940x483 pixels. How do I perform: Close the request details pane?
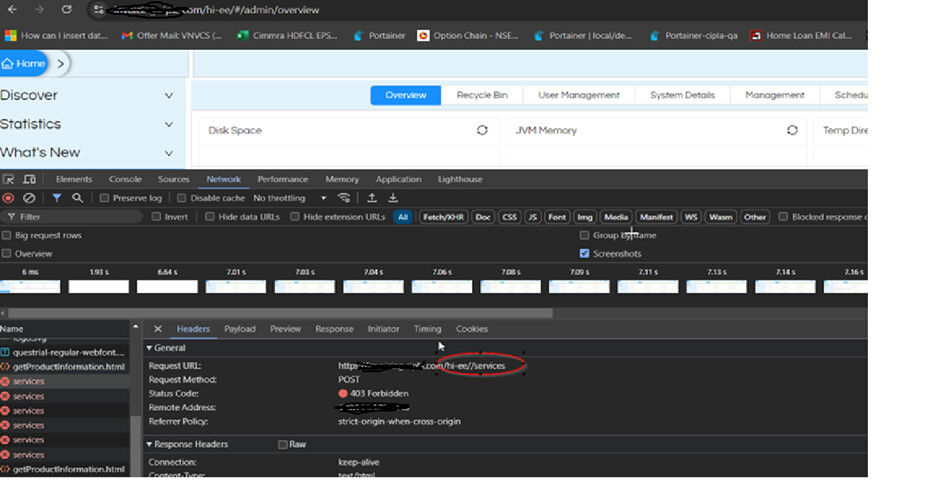pyautogui.click(x=158, y=329)
